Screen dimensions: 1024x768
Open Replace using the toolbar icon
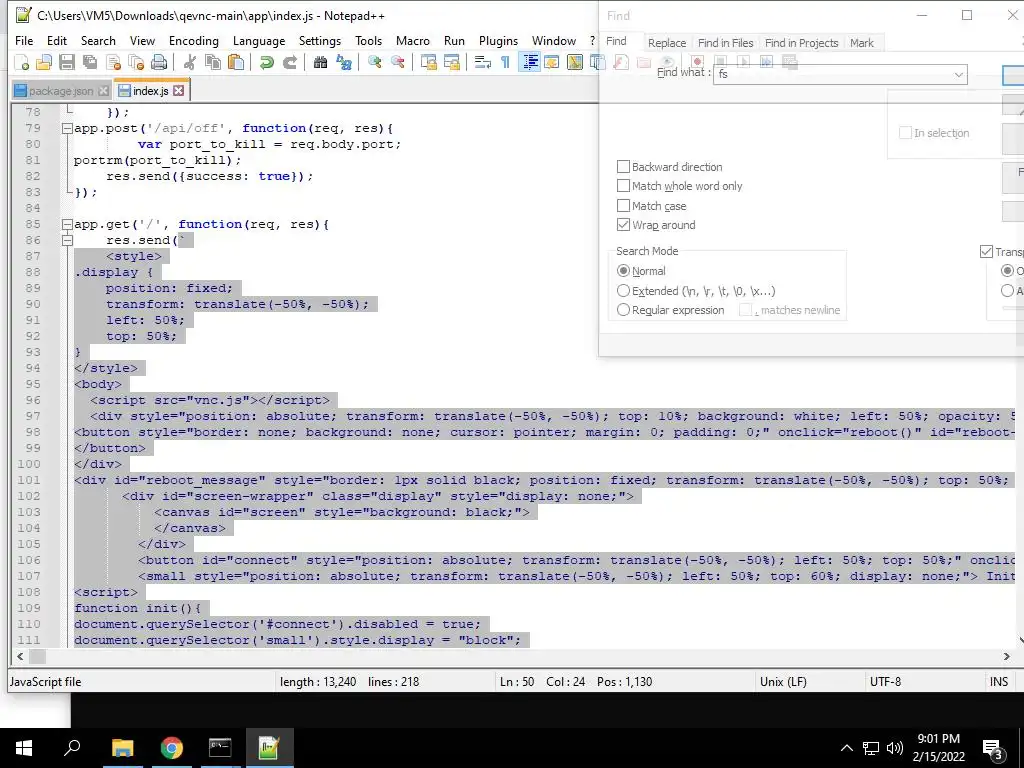344,63
